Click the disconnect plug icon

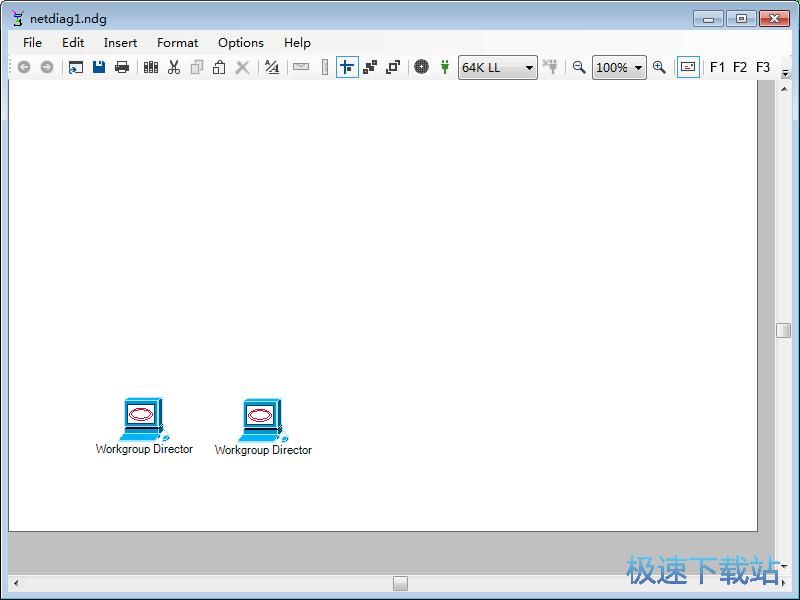(x=550, y=67)
